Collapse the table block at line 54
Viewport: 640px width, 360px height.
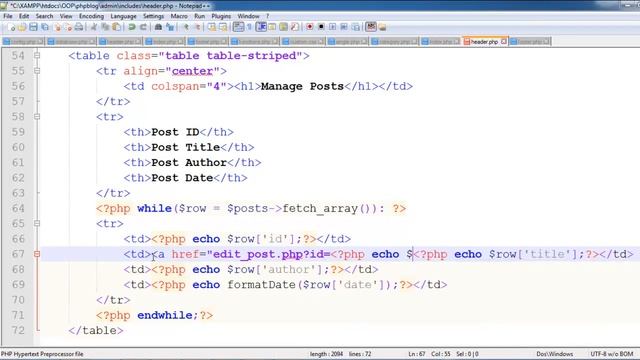[x=37, y=56]
